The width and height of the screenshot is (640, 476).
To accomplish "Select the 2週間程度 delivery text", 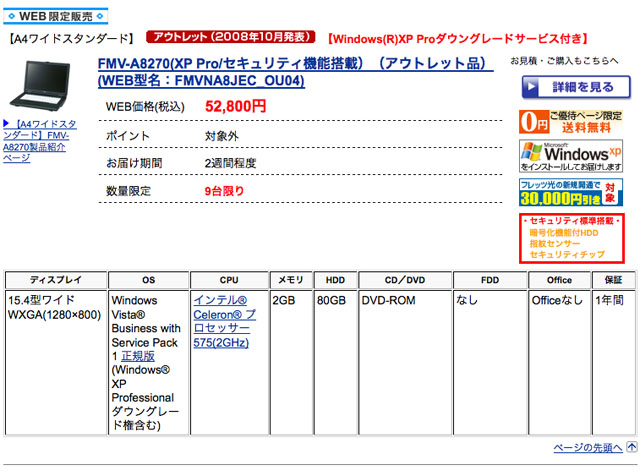I will pyautogui.click(x=230, y=163).
